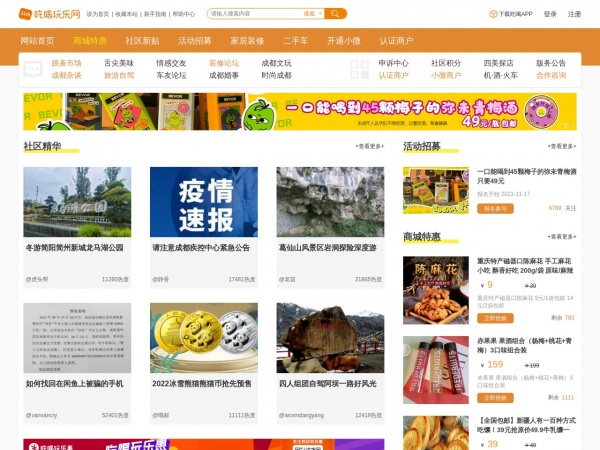Open post 四人组团自驾阿坝一路好风光

pos(328,384)
